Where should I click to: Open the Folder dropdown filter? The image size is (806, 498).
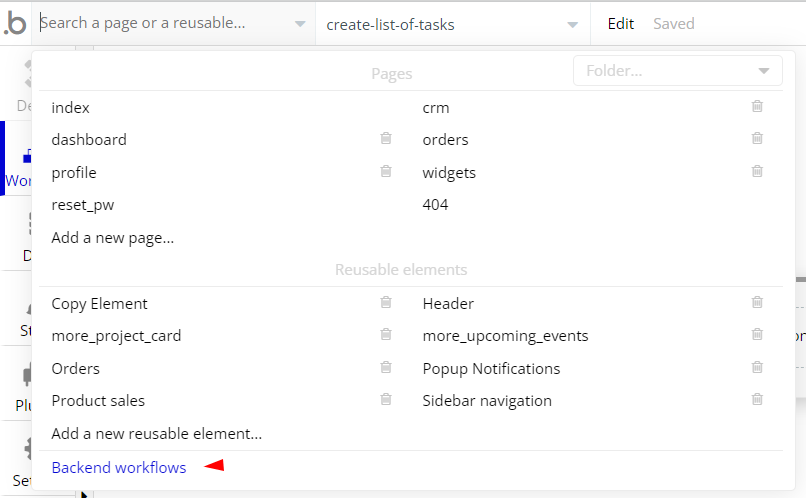(675, 71)
